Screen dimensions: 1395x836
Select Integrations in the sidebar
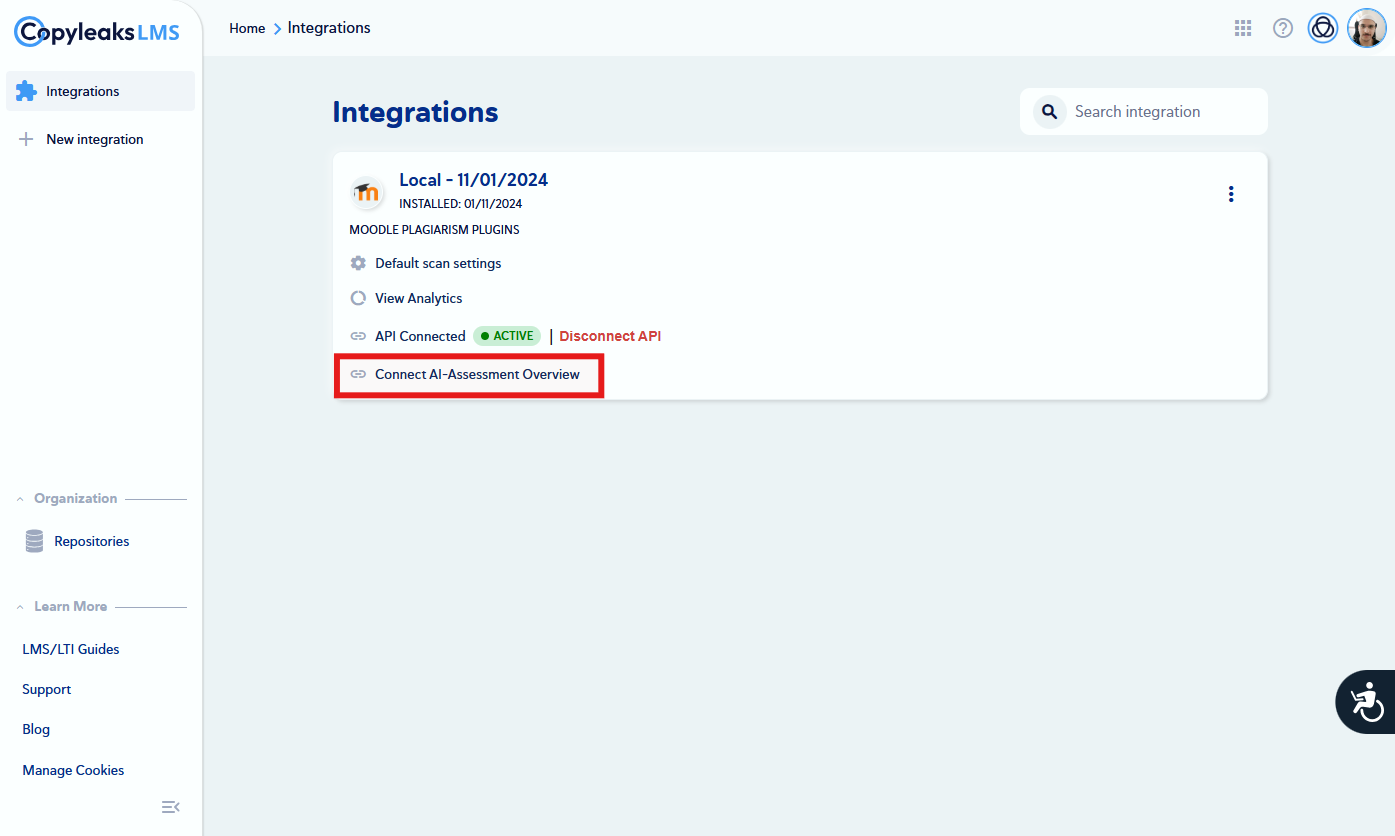[101, 91]
